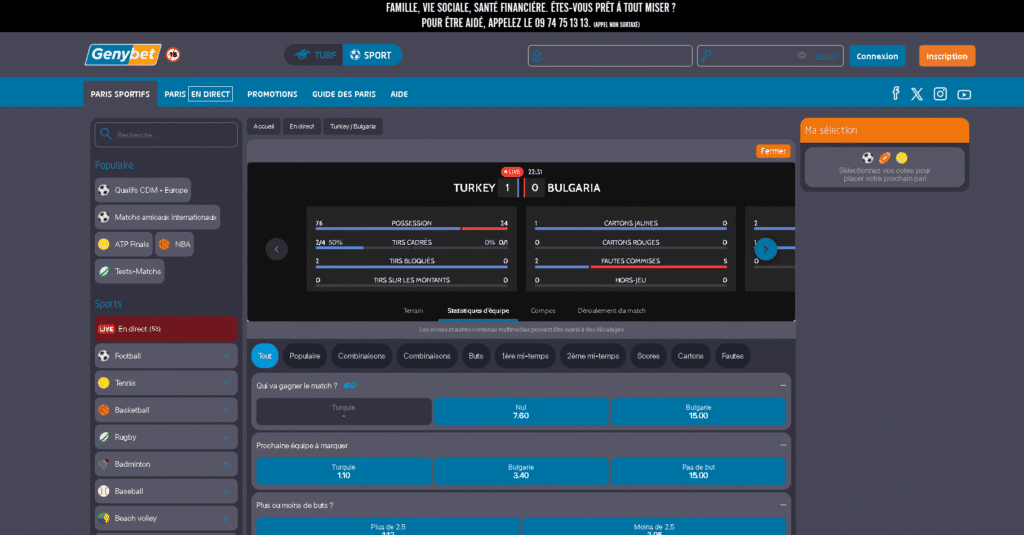The image size is (1024, 535).
Task: Expand the Football sport chevron
Action: pos(226,356)
